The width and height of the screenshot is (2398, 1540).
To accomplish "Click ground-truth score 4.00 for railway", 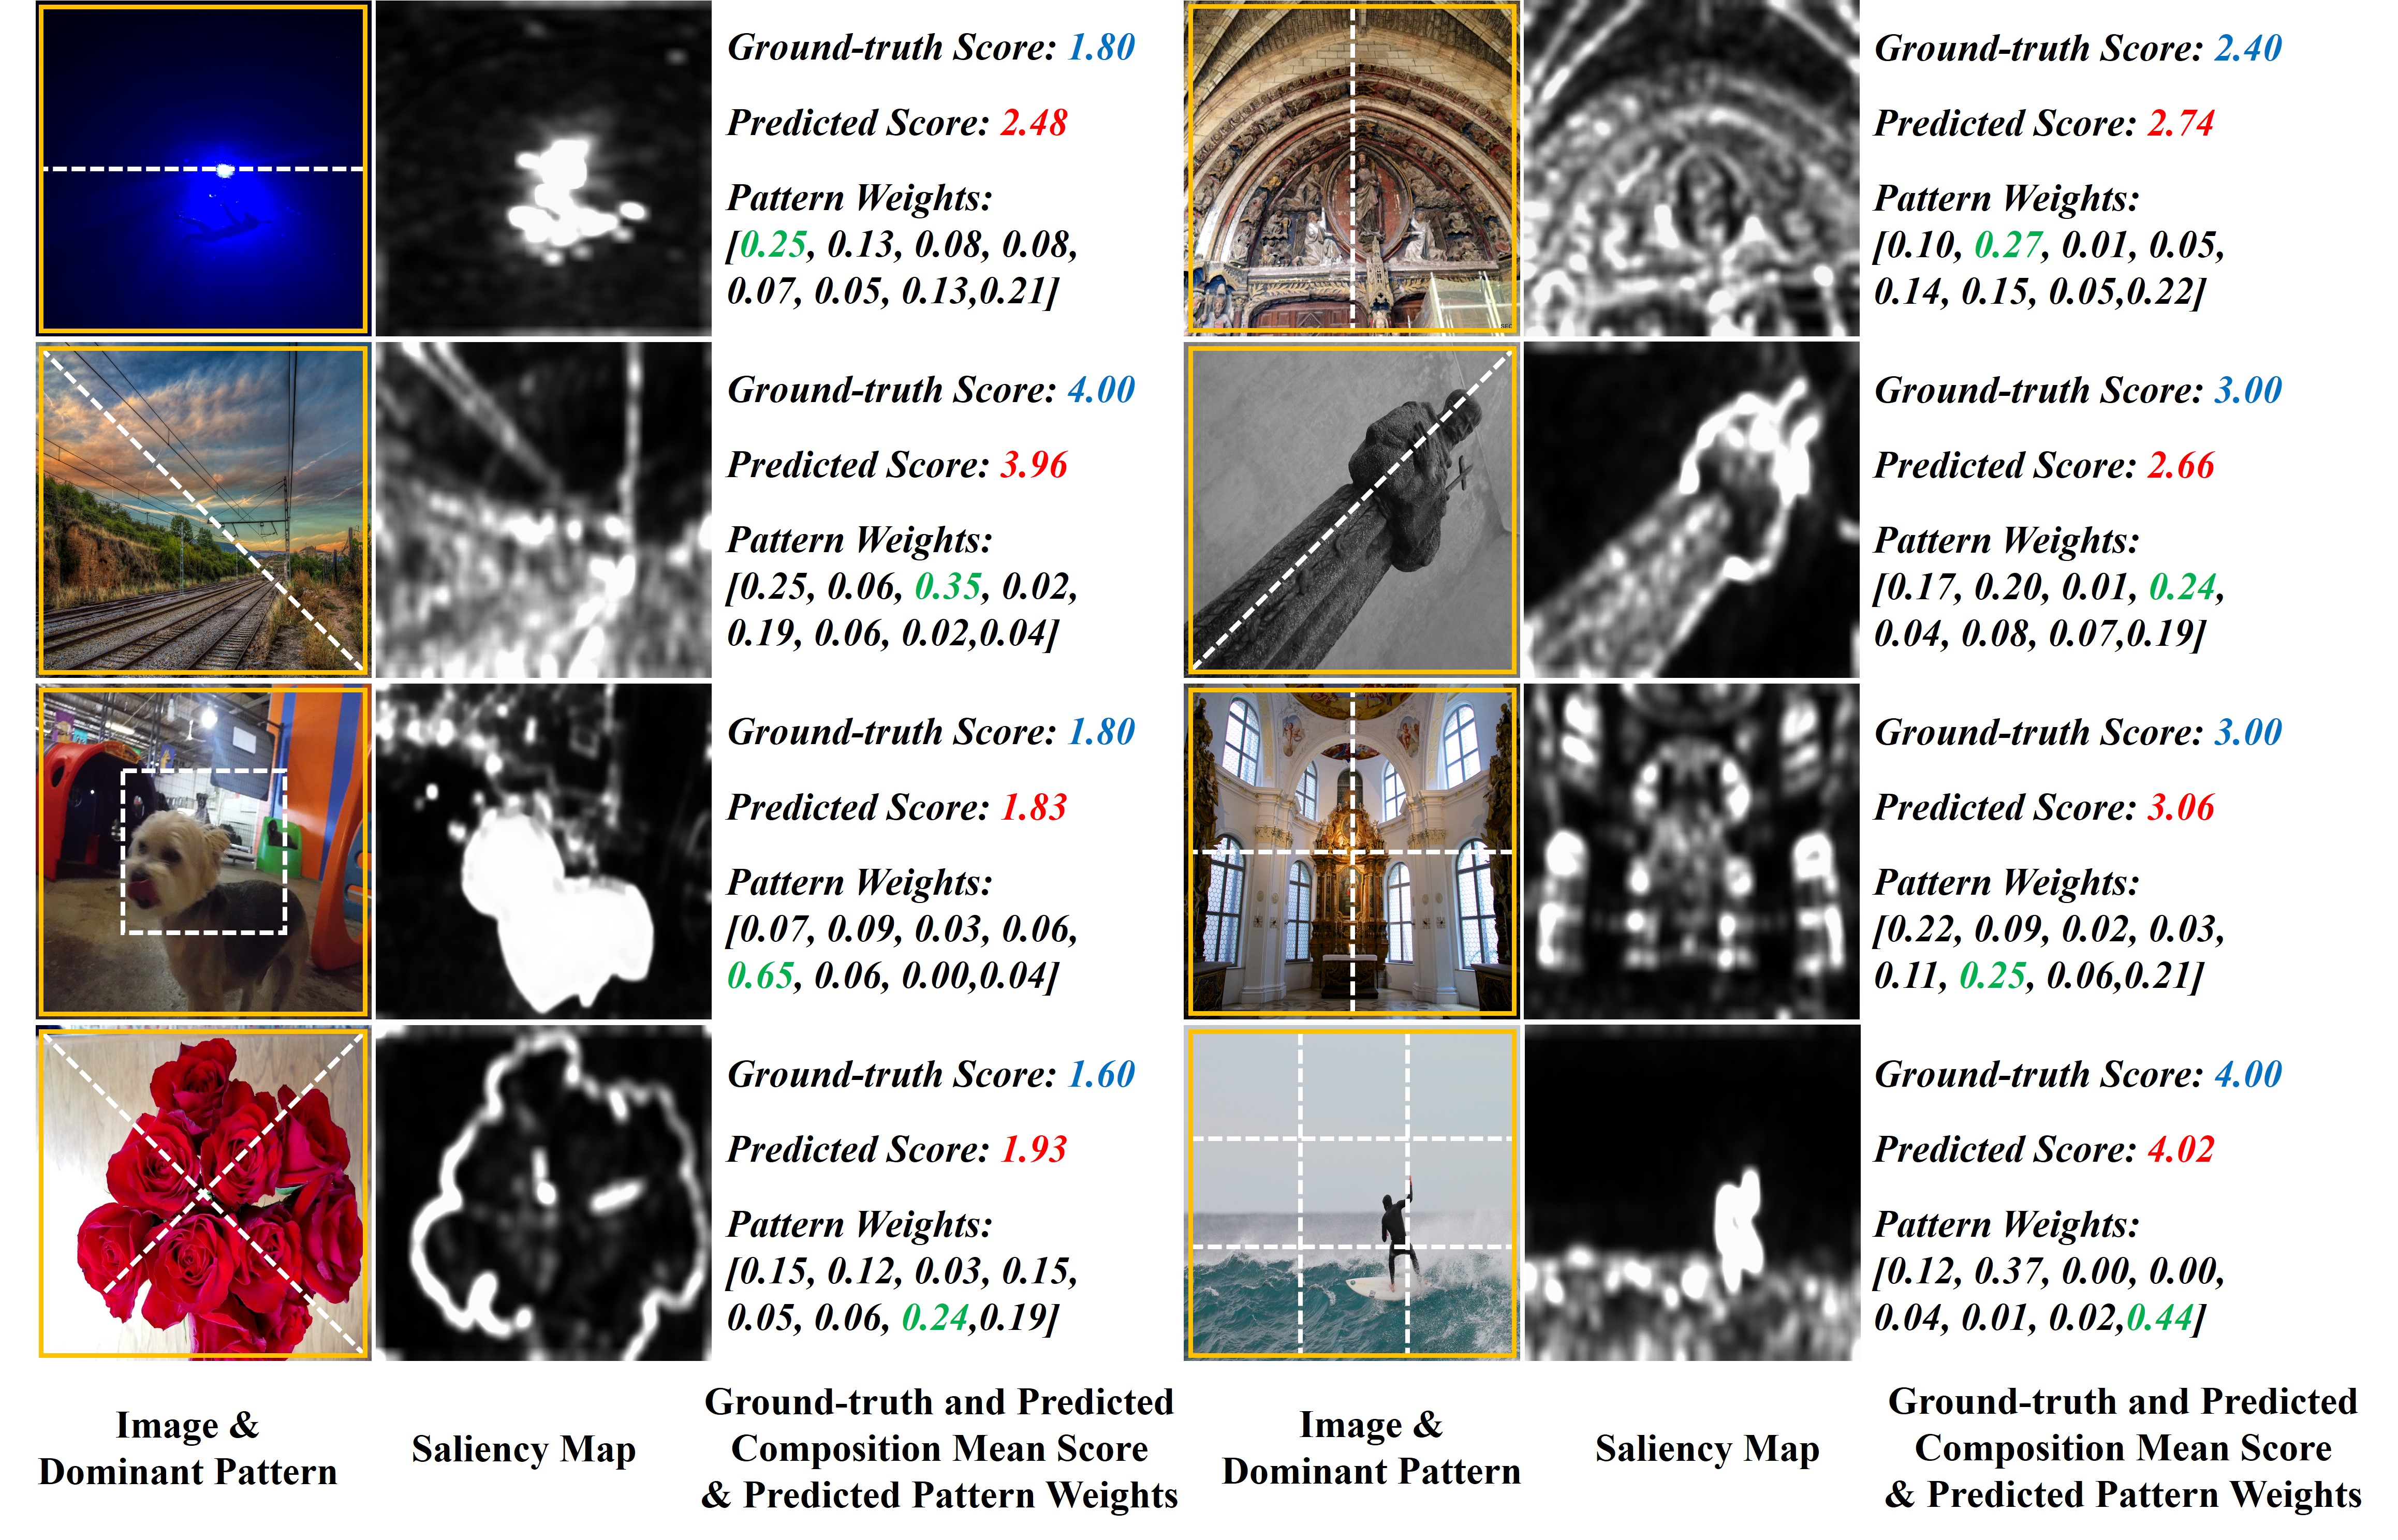I will 1100,390.
